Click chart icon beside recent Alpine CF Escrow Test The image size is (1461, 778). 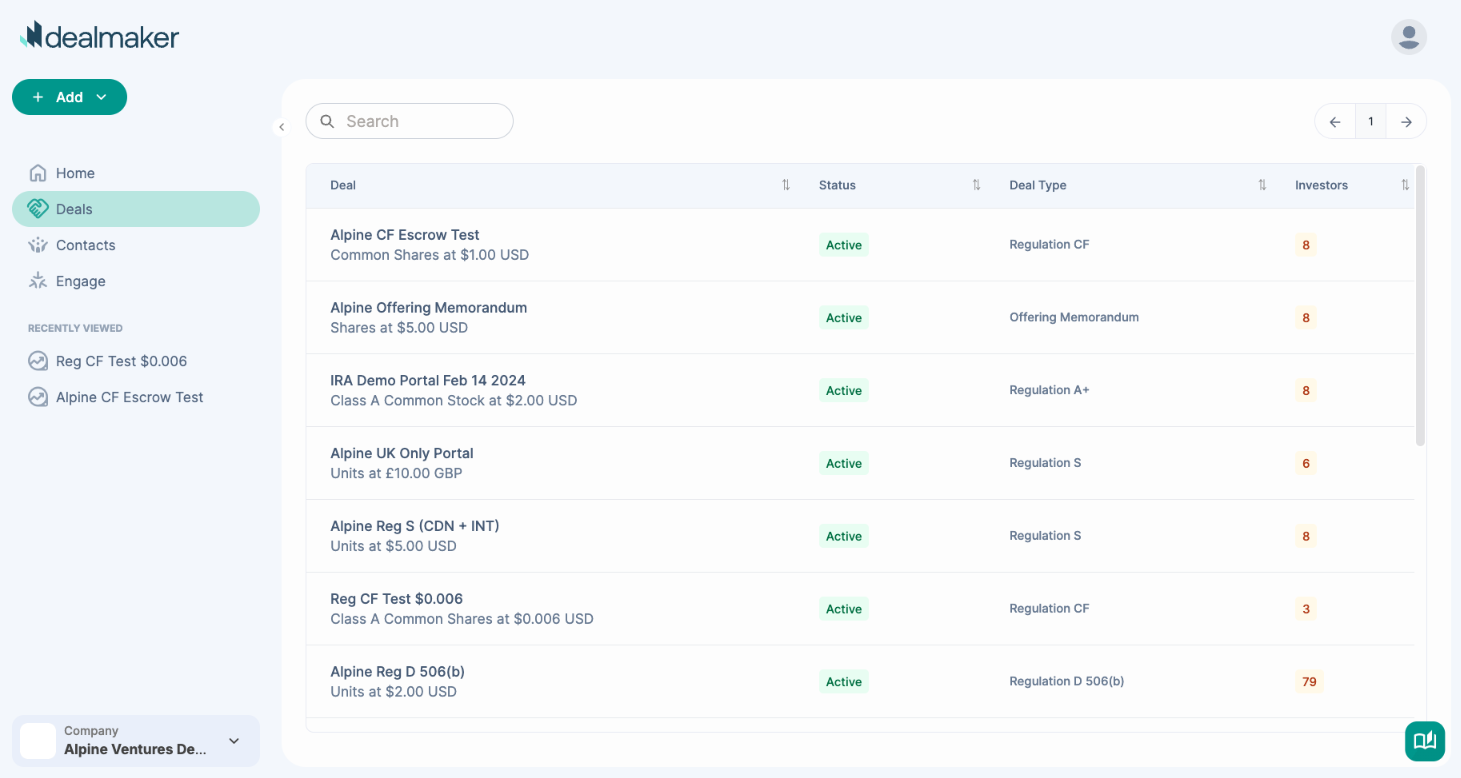pyautogui.click(x=38, y=397)
